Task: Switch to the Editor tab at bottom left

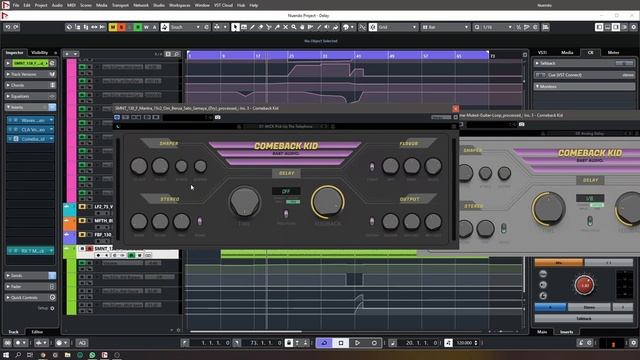Action: point(37,332)
